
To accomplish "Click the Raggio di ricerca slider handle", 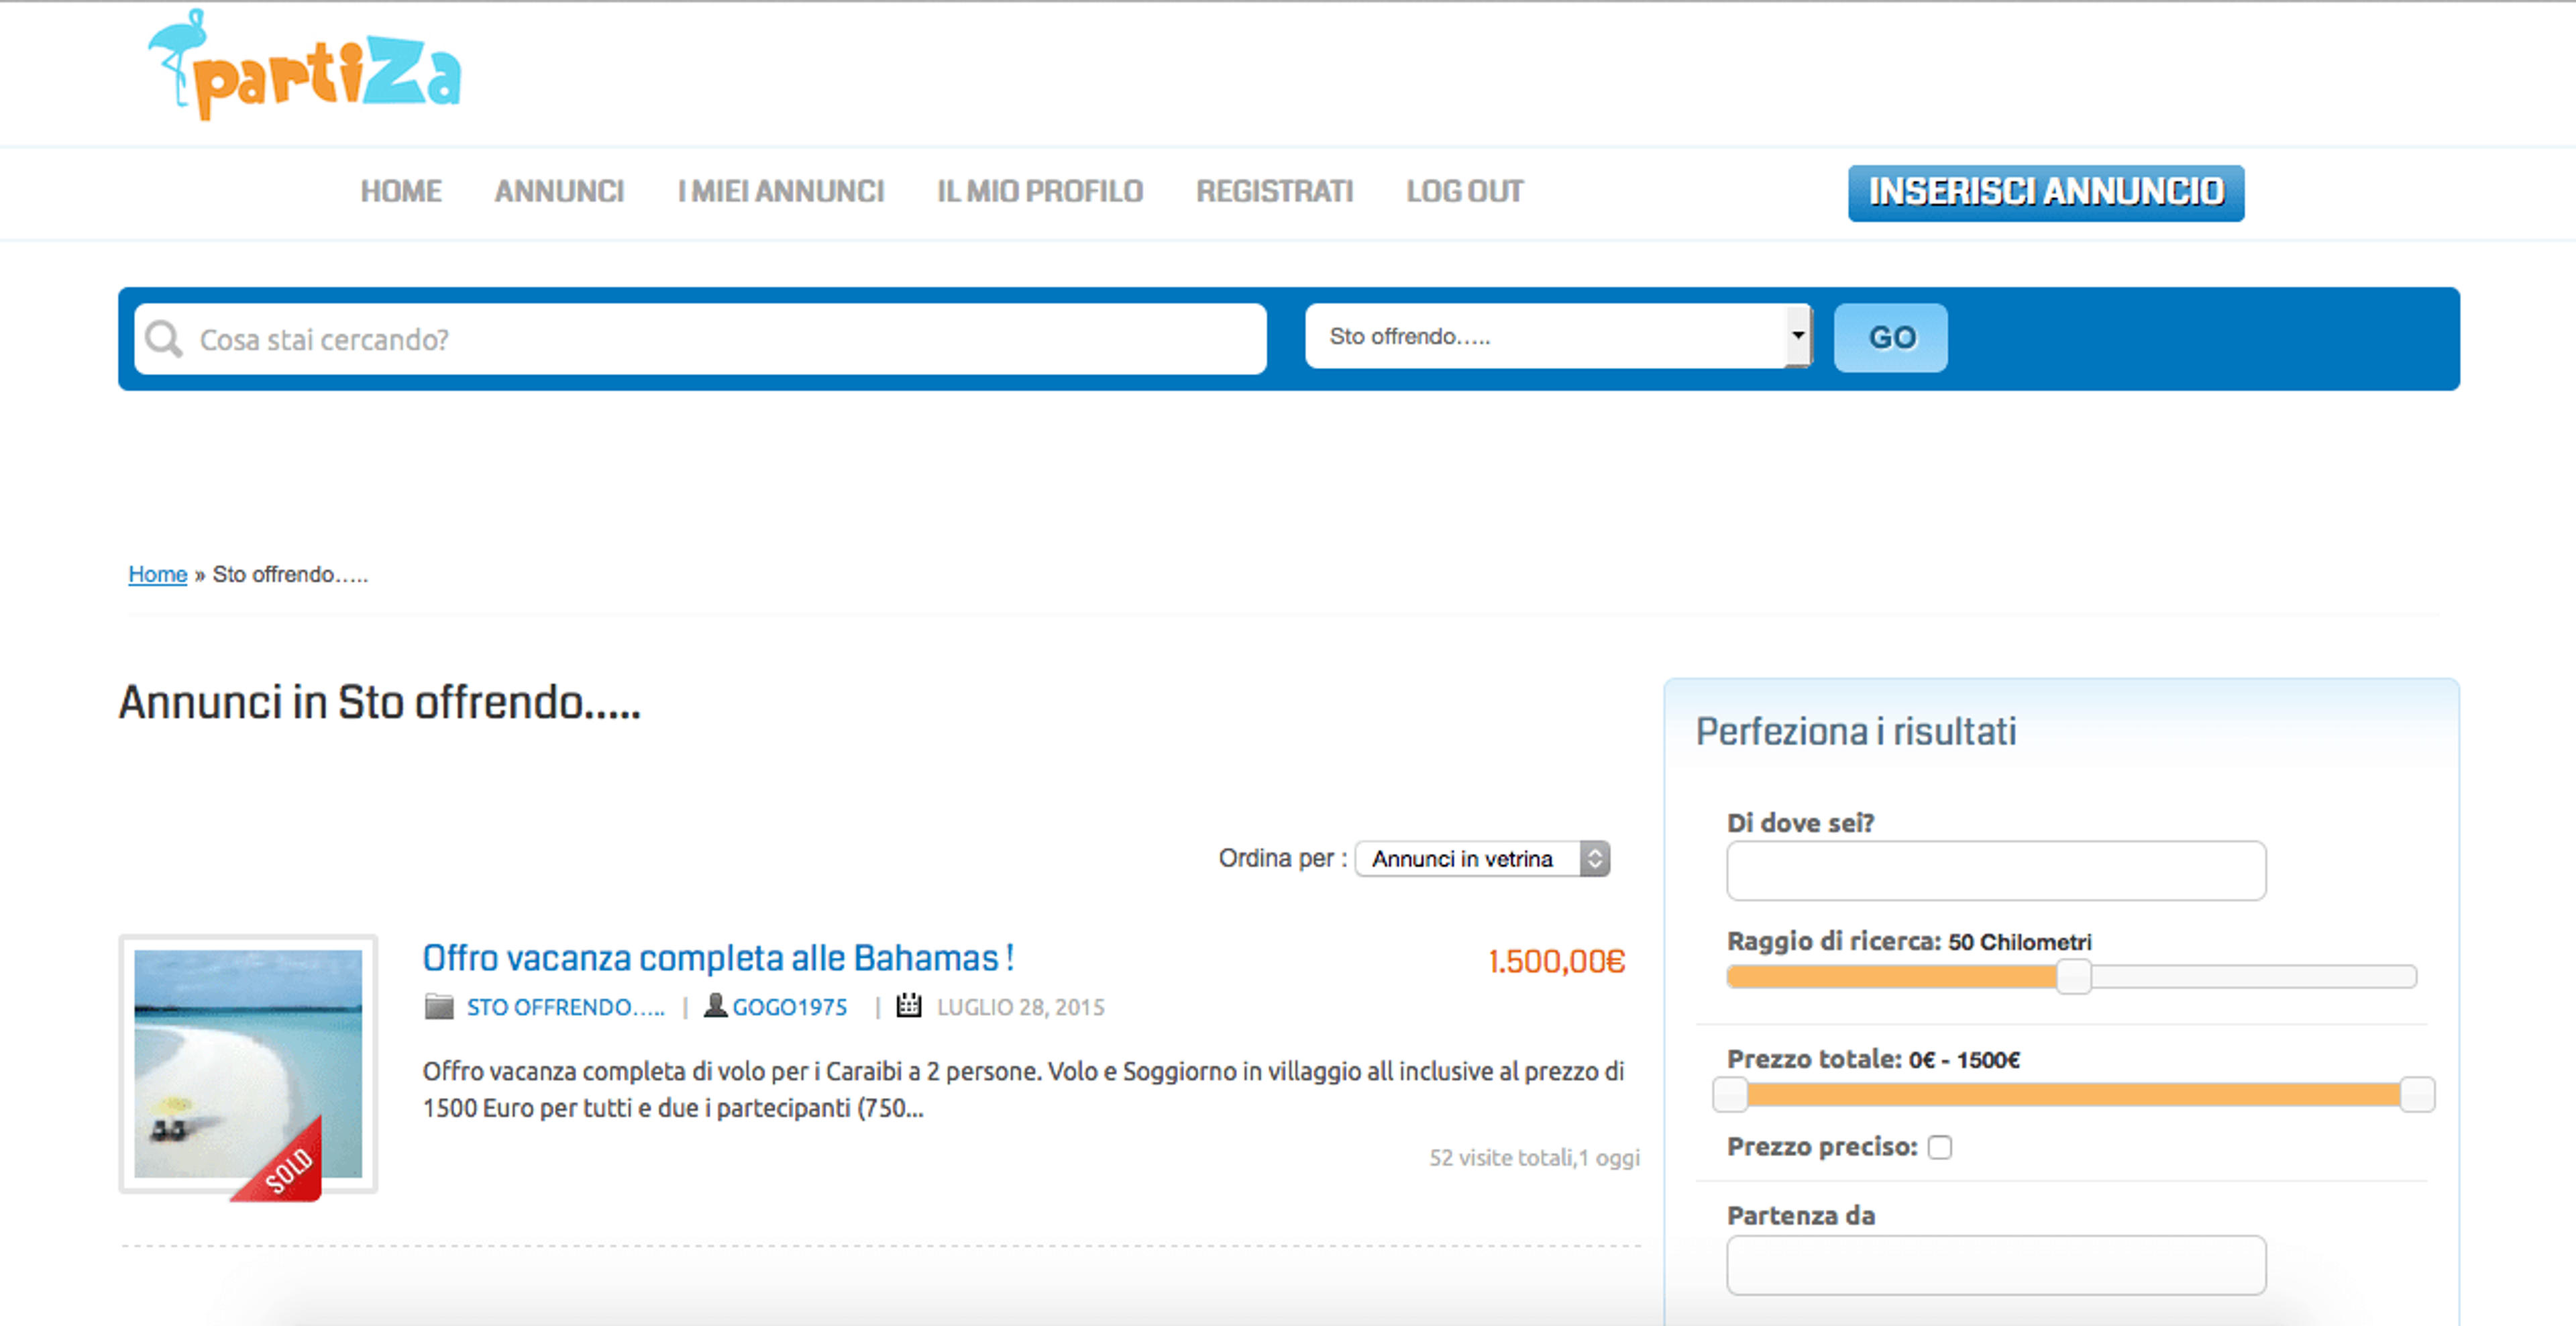I will click(x=2074, y=976).
